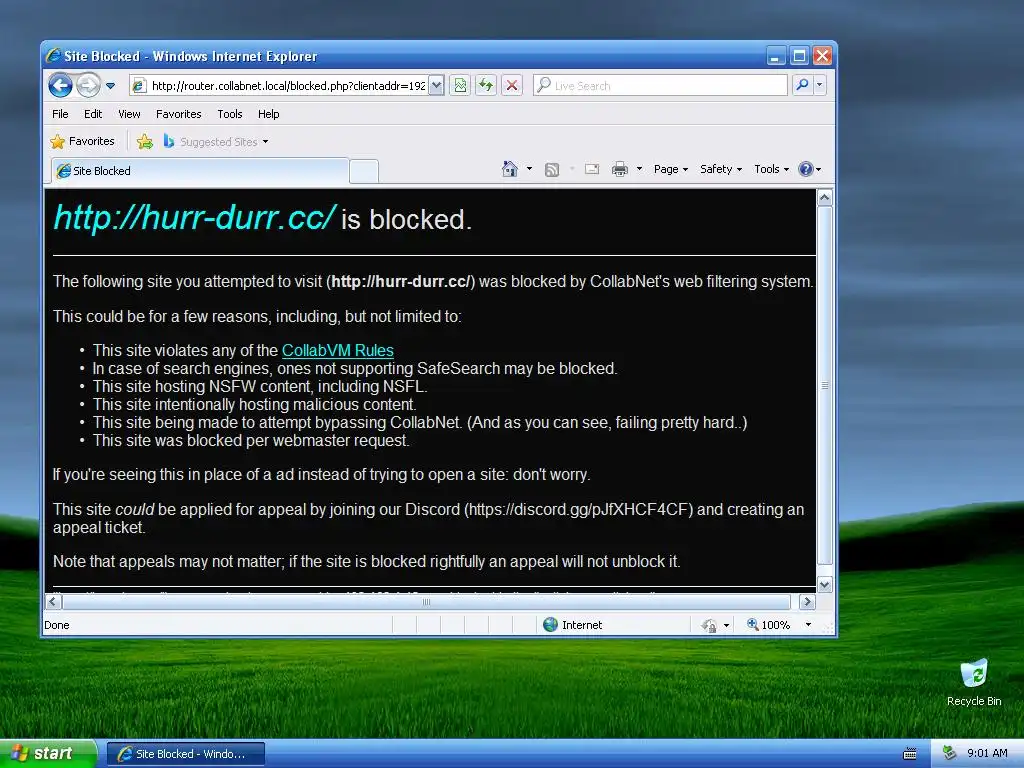Click the Discord invite URL text
This screenshot has width=1024, height=768.
point(579,509)
